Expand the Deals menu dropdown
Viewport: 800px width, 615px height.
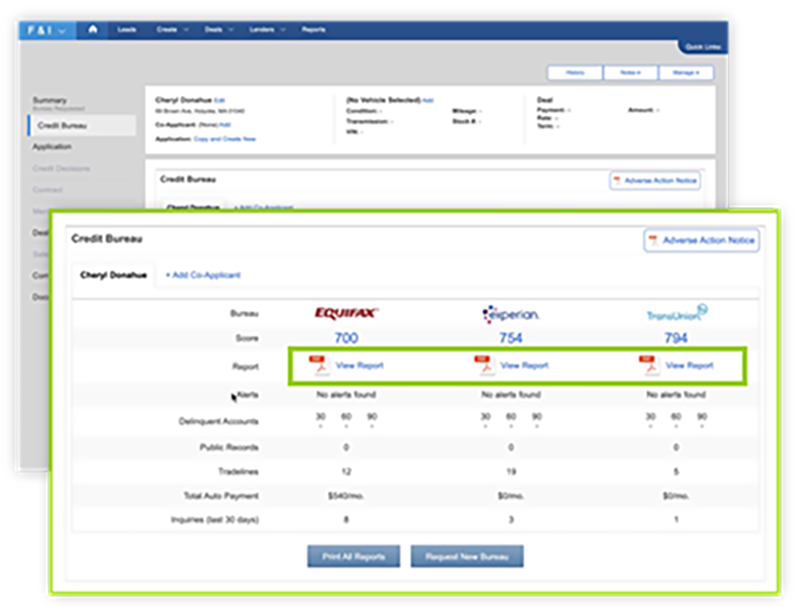(x=219, y=30)
